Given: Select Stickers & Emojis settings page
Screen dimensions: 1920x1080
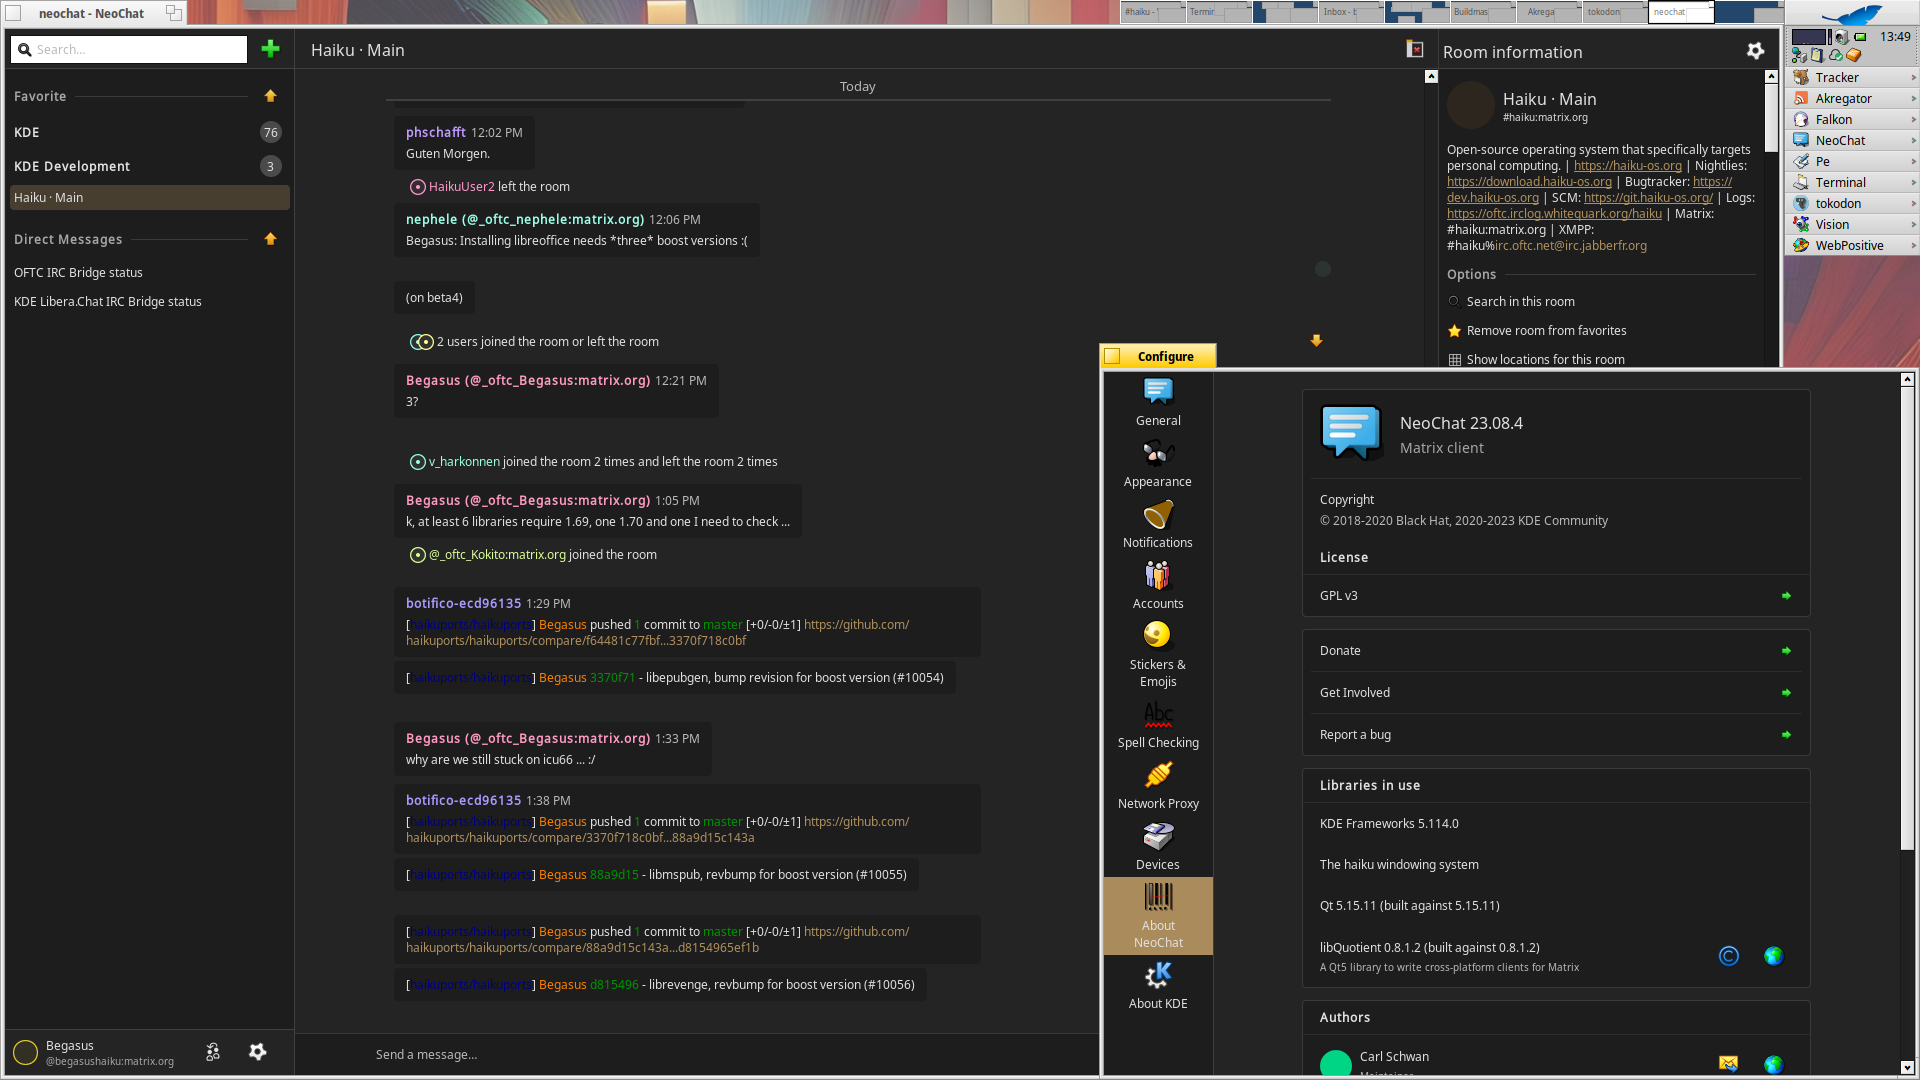Looking at the screenshot, I should [x=1158, y=655].
